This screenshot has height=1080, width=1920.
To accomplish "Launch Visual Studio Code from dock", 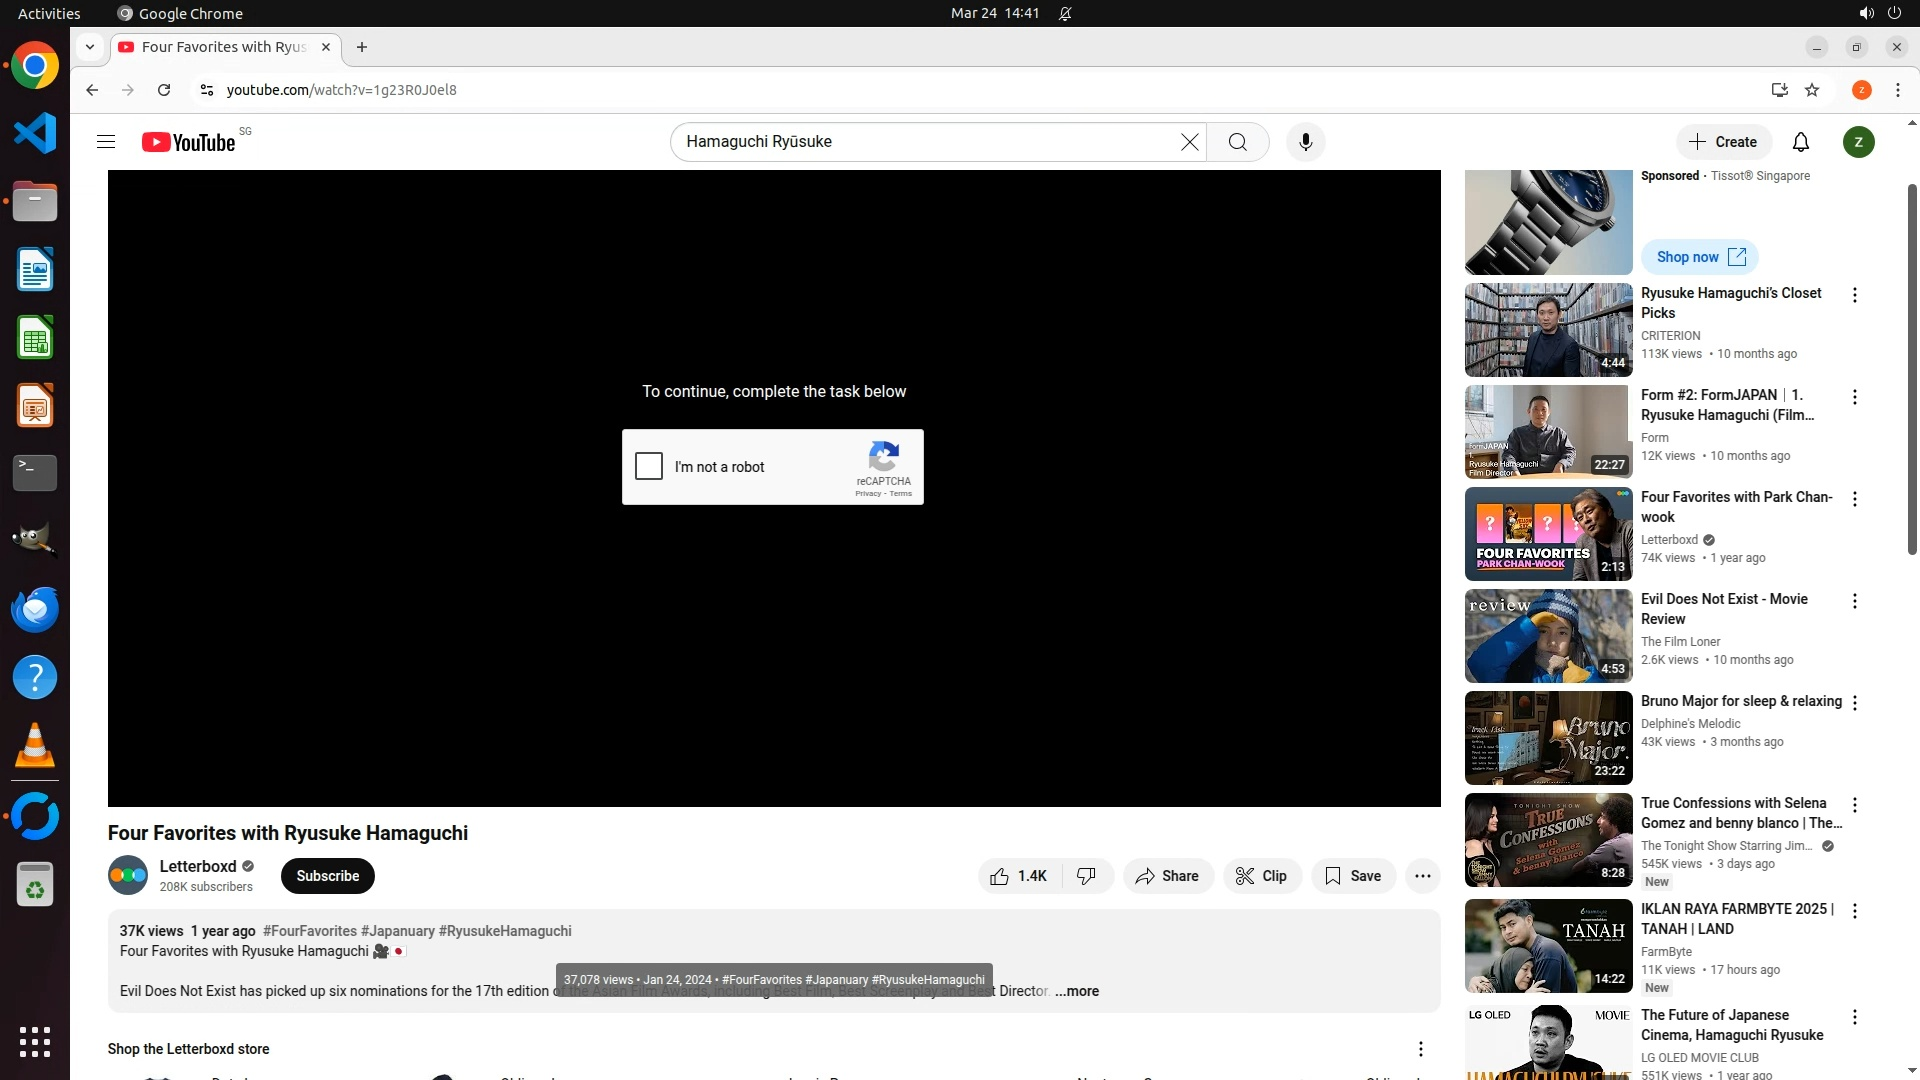I will pos(35,134).
